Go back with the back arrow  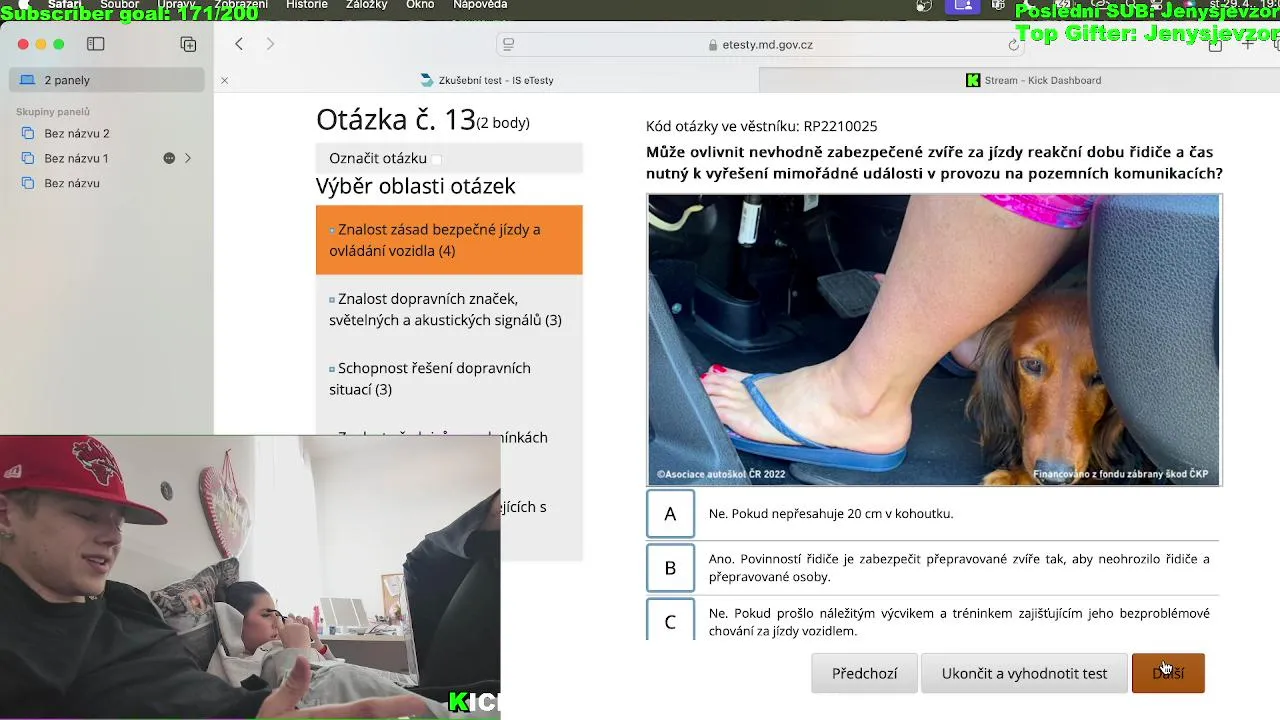tap(239, 44)
